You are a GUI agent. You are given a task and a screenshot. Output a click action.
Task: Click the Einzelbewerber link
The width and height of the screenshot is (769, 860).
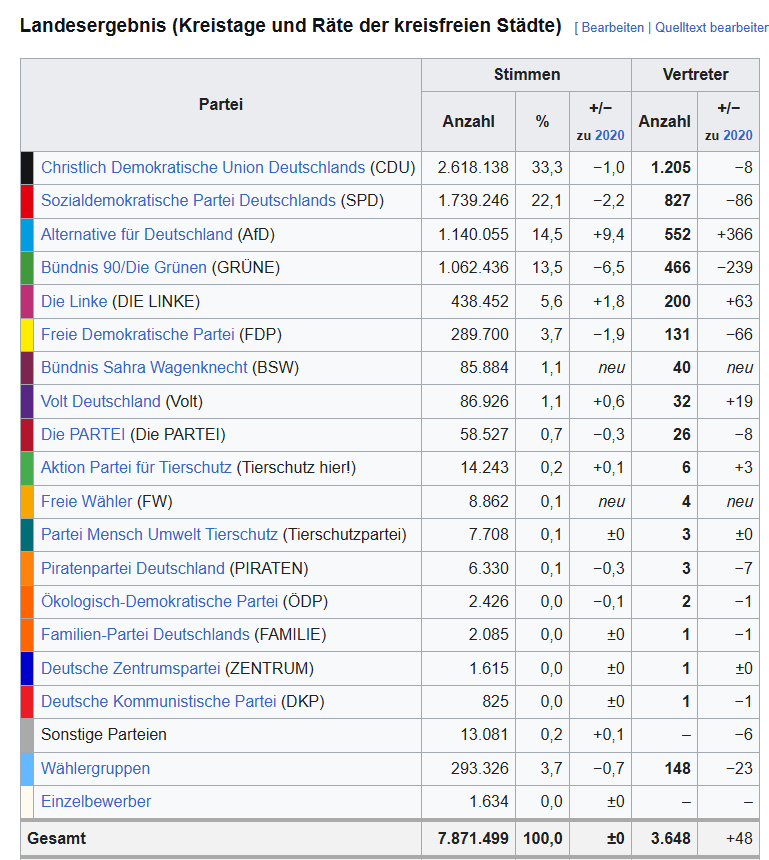tap(96, 801)
